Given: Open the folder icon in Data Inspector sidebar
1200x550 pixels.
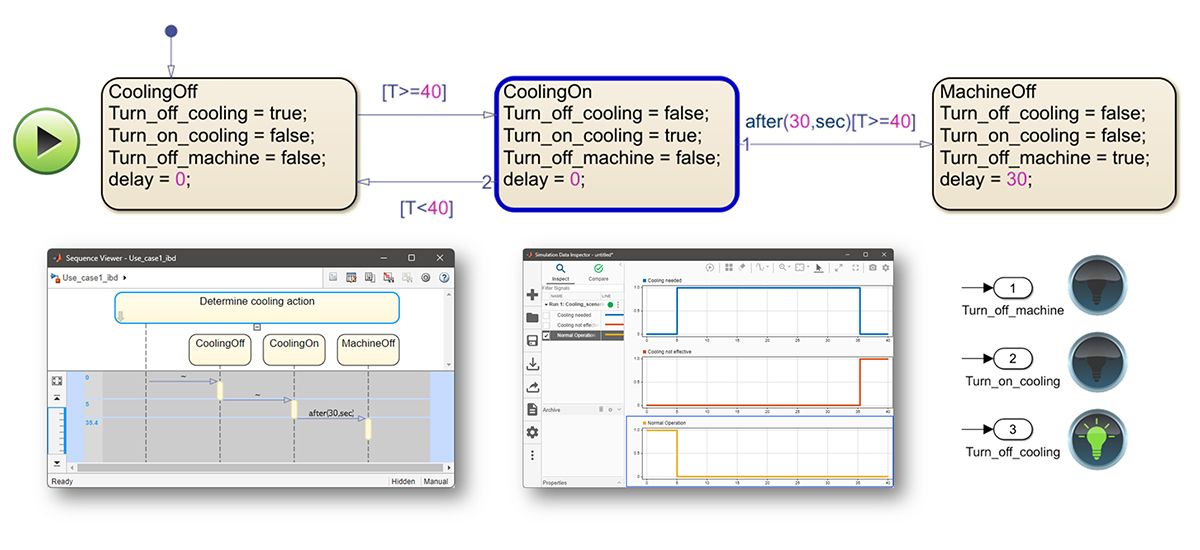Looking at the screenshot, I should [x=532, y=318].
